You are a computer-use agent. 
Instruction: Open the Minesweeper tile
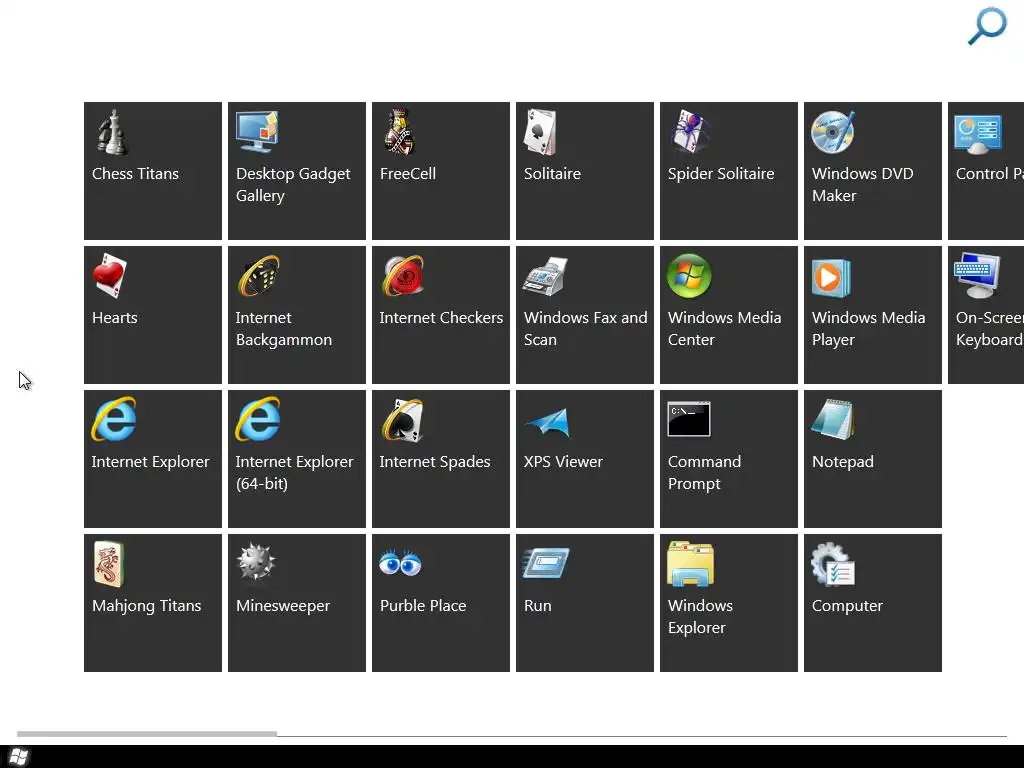tap(297, 603)
